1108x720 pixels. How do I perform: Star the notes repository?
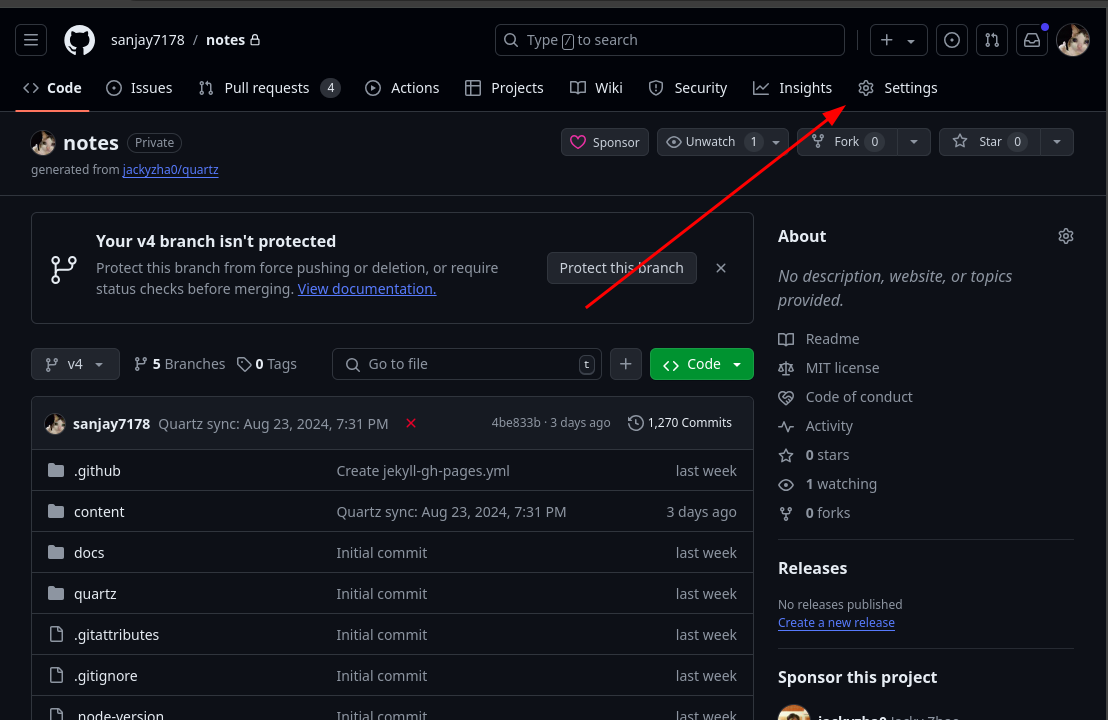pyautogui.click(x=989, y=142)
